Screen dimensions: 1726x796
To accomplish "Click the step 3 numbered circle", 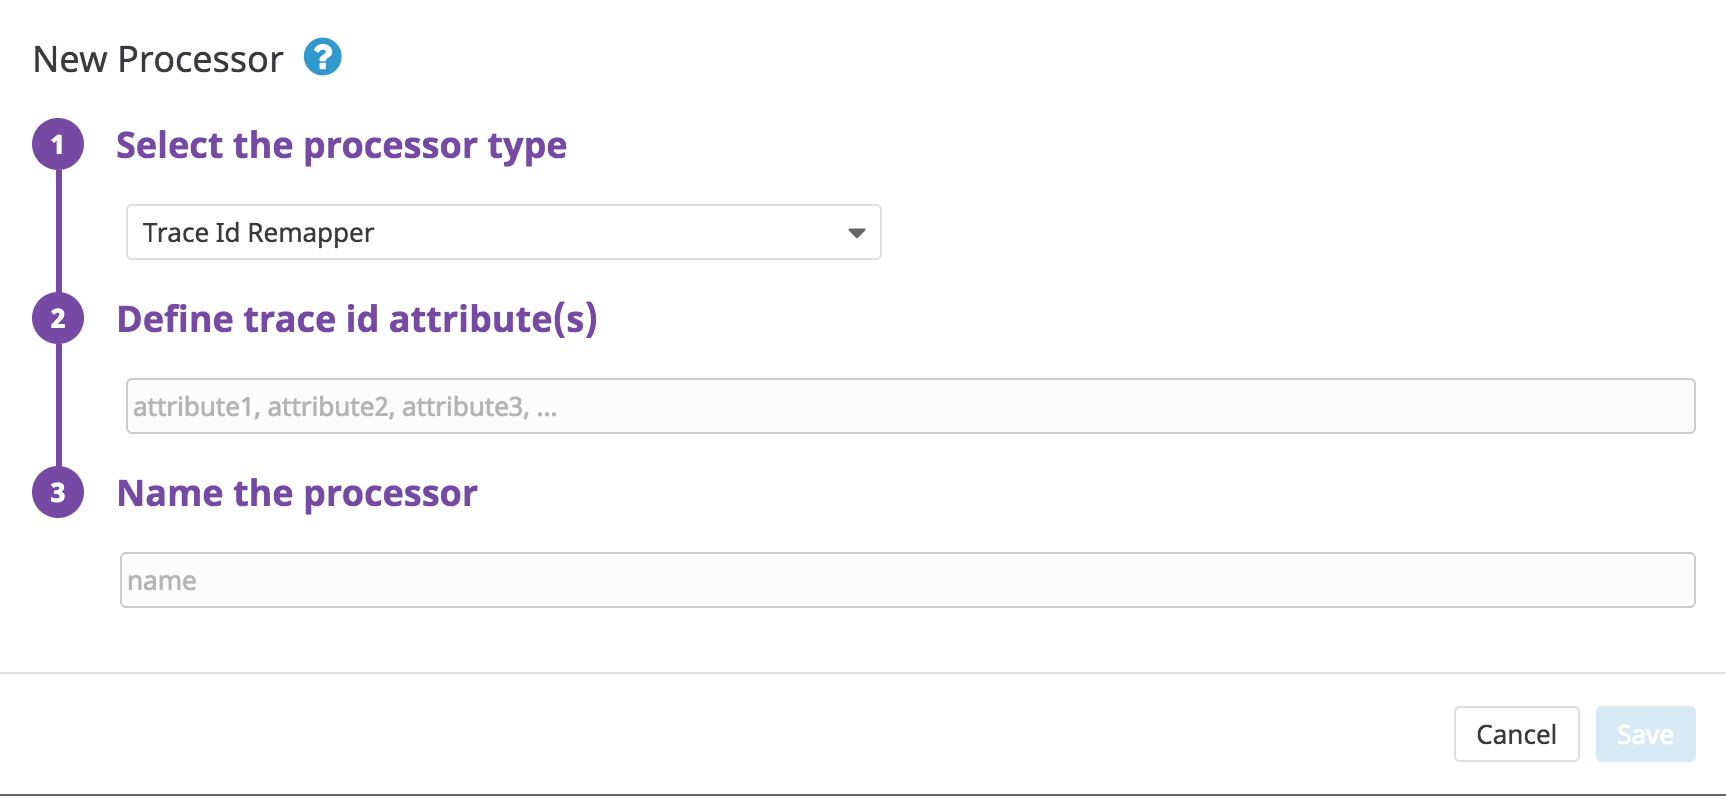I will [x=58, y=493].
